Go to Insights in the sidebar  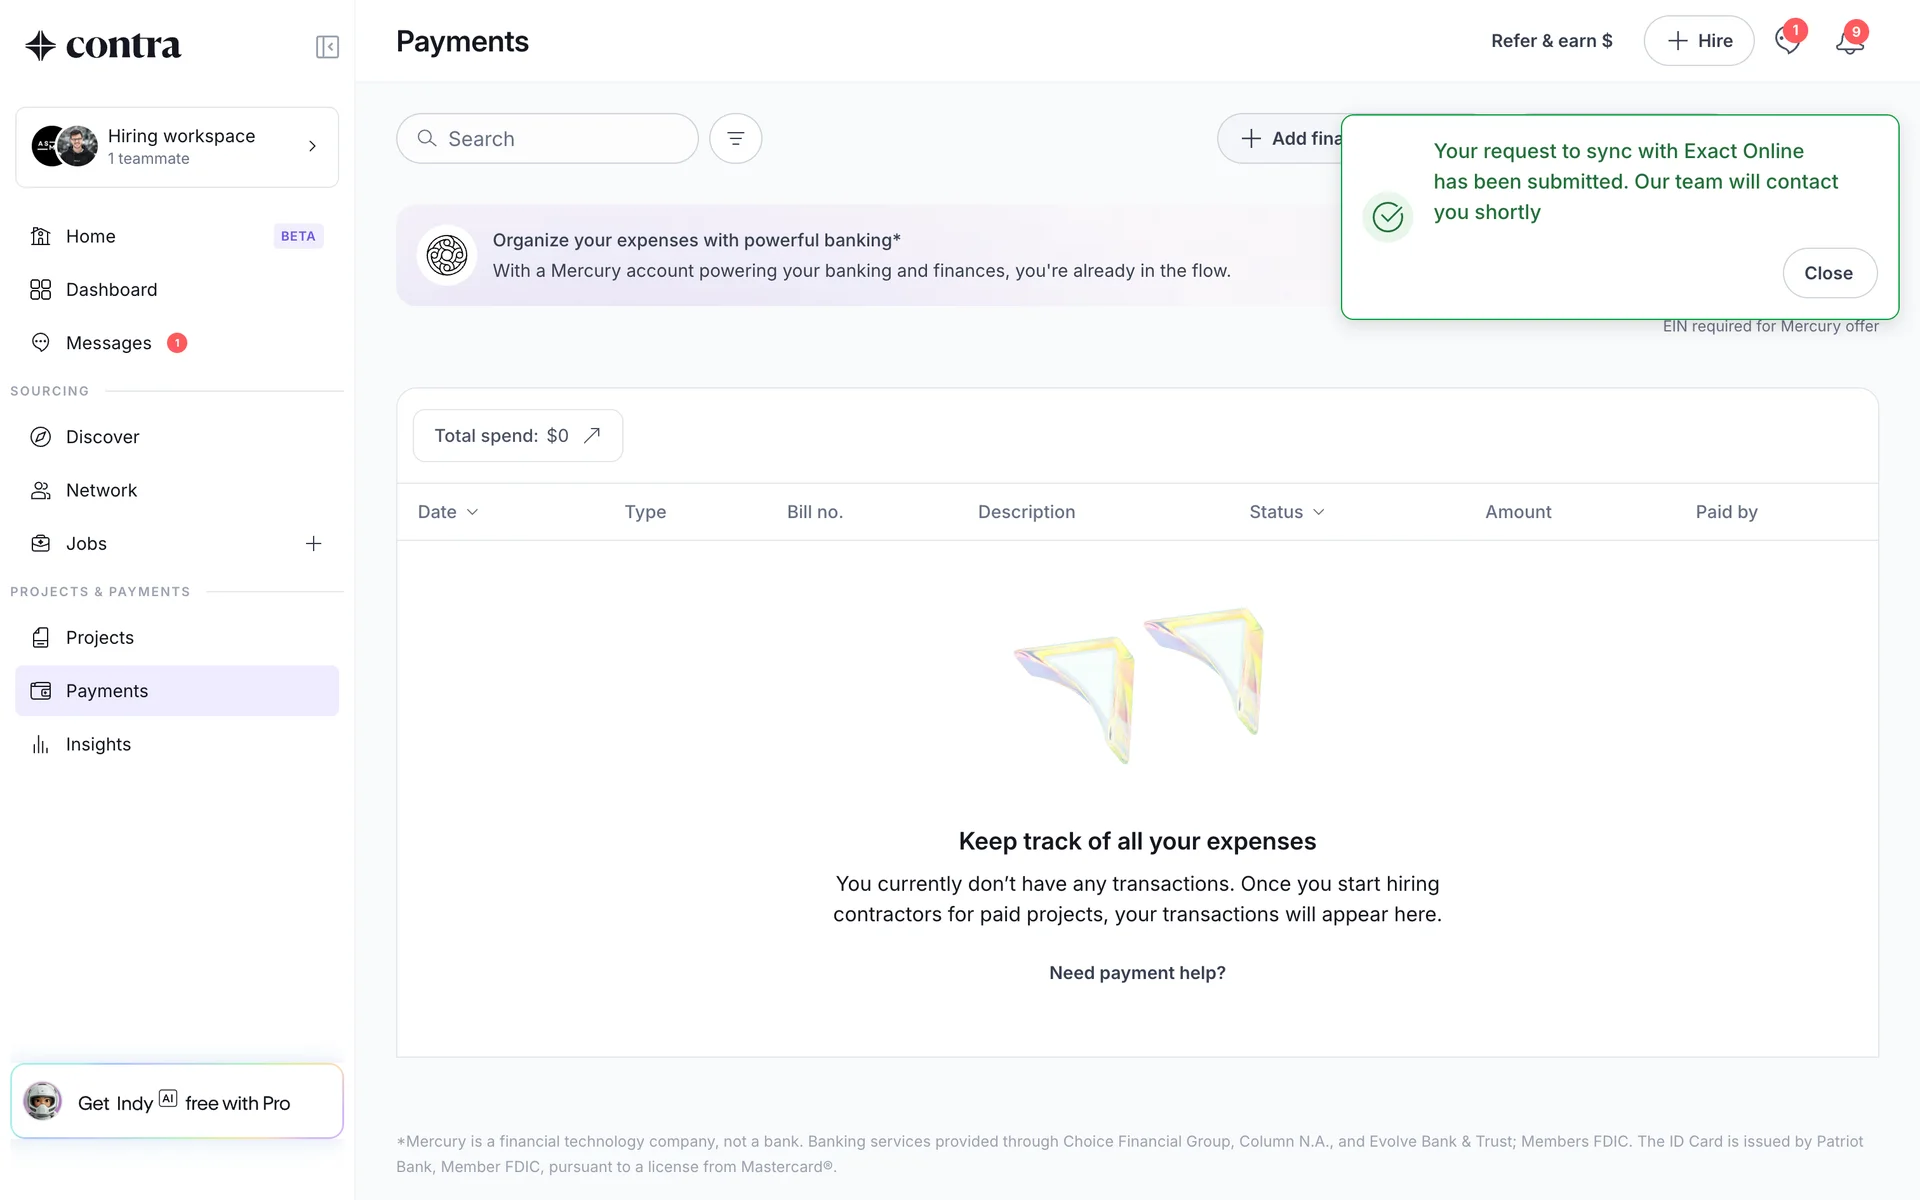click(98, 744)
